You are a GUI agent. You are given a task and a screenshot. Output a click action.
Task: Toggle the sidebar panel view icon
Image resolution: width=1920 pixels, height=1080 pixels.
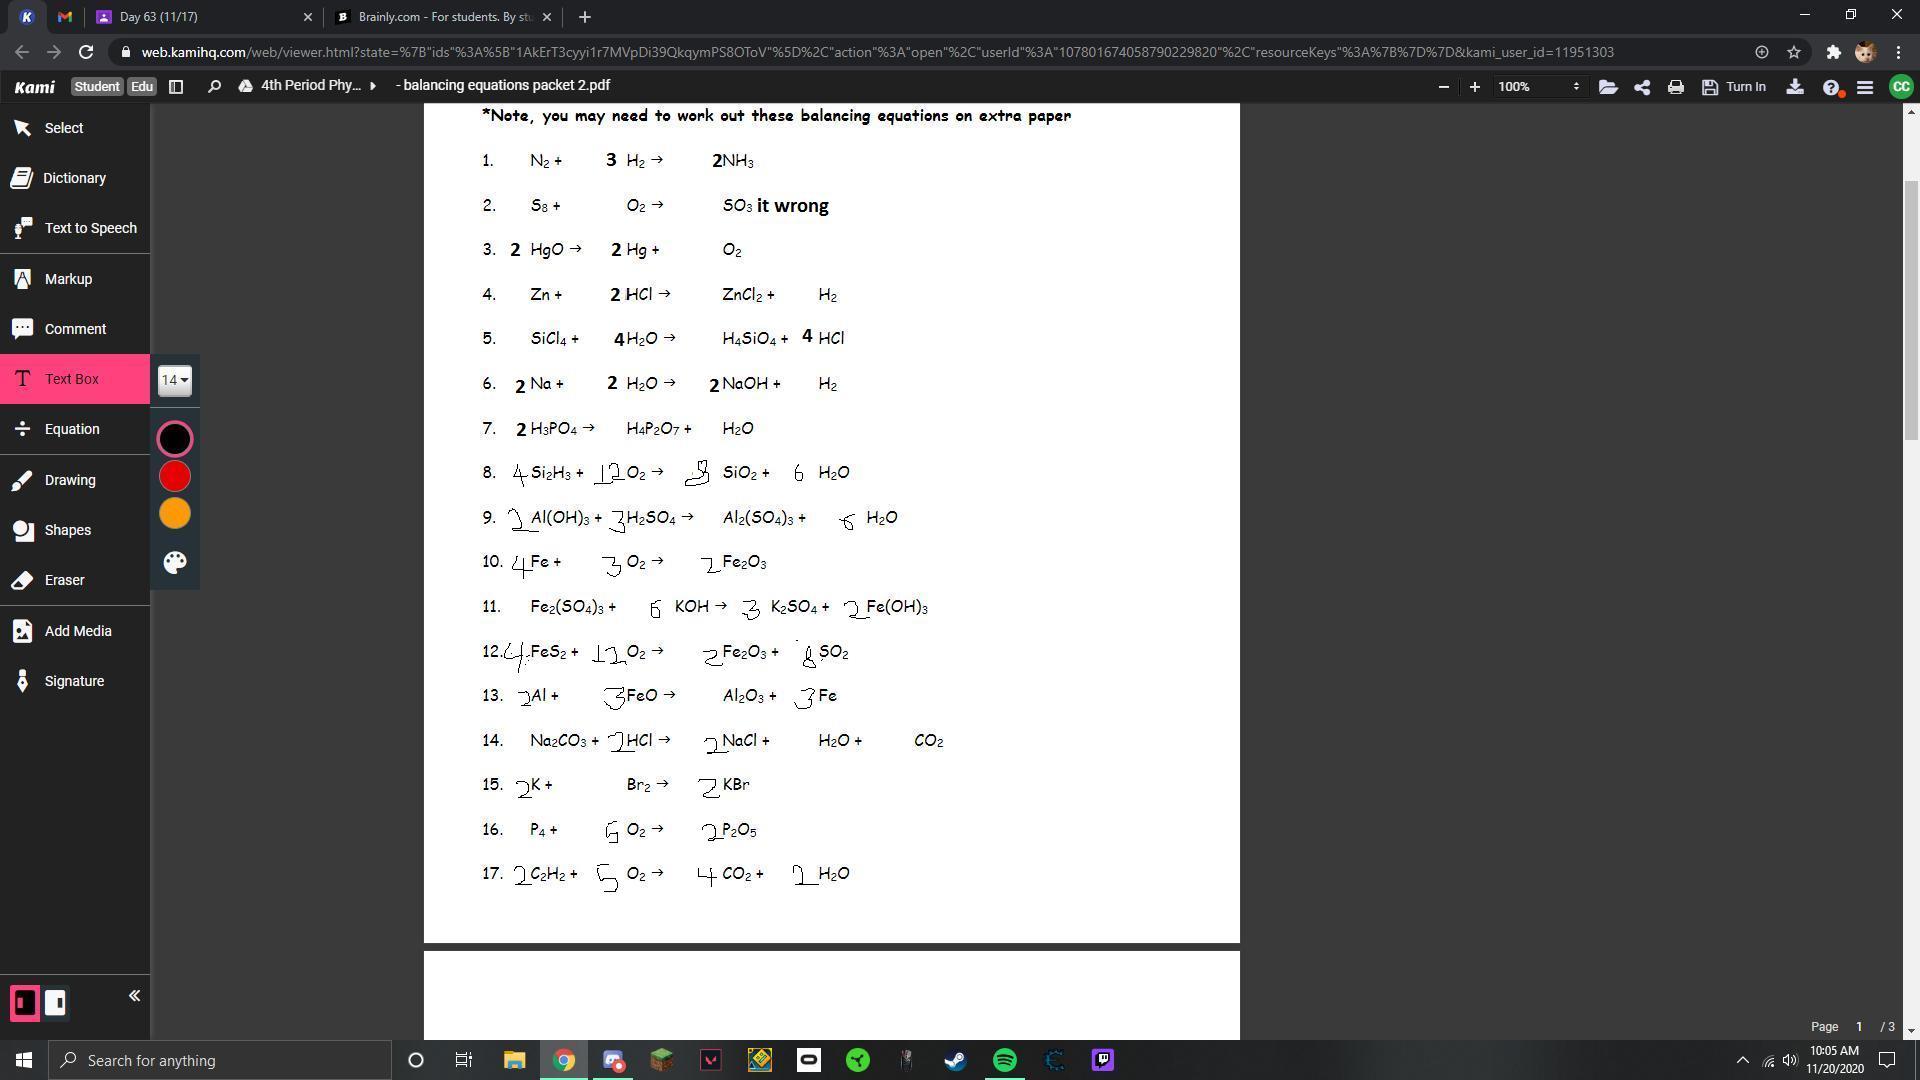pyautogui.click(x=176, y=87)
